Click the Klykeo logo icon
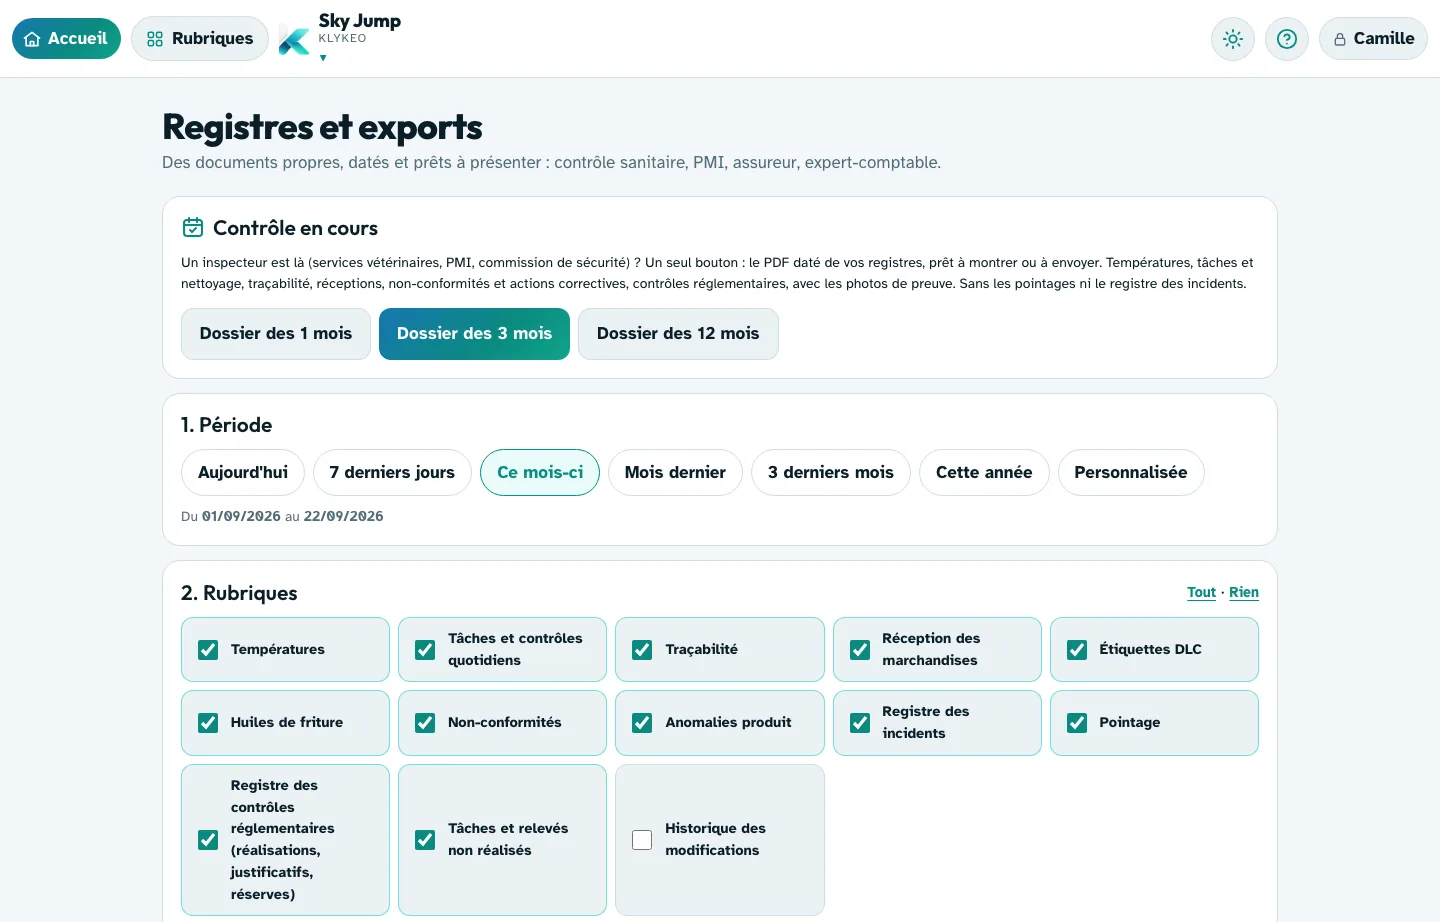 (x=294, y=41)
